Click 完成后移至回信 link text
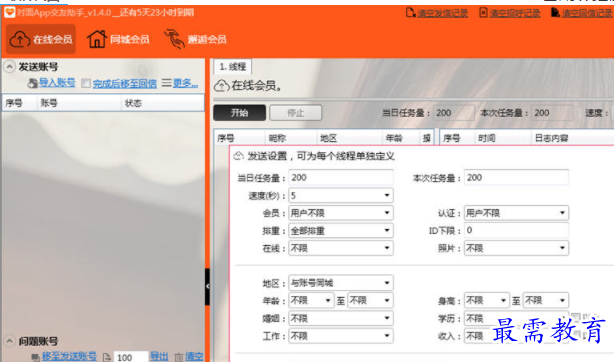This screenshot has height=362, width=614. pos(125,83)
